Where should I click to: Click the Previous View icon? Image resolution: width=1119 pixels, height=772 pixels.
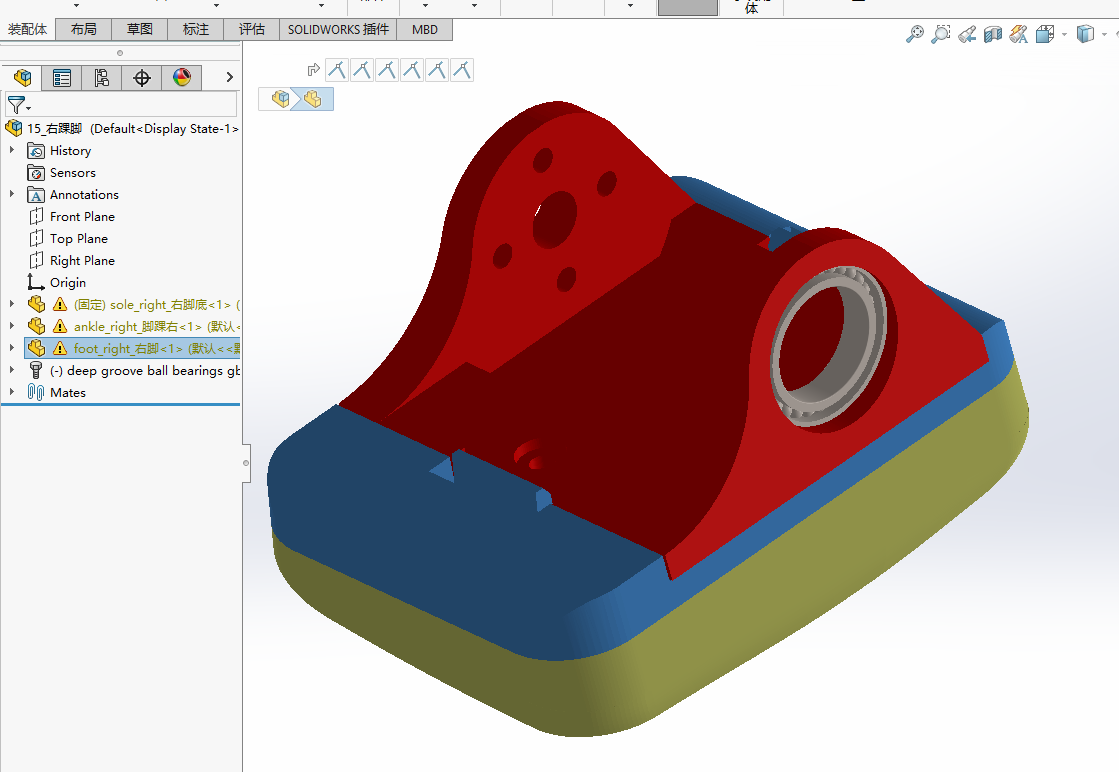tap(967, 34)
